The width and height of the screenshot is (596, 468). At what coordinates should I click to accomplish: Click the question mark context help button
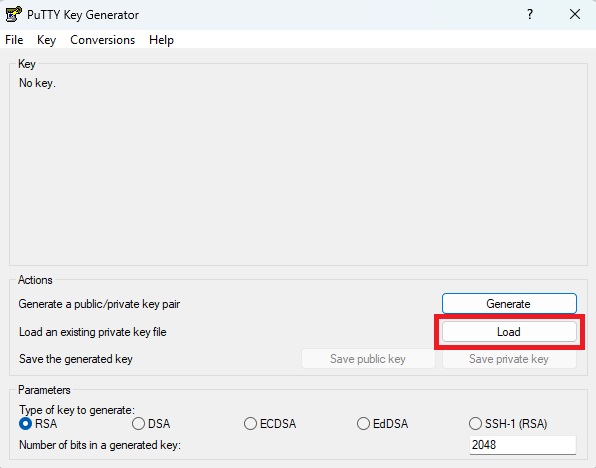coord(530,14)
